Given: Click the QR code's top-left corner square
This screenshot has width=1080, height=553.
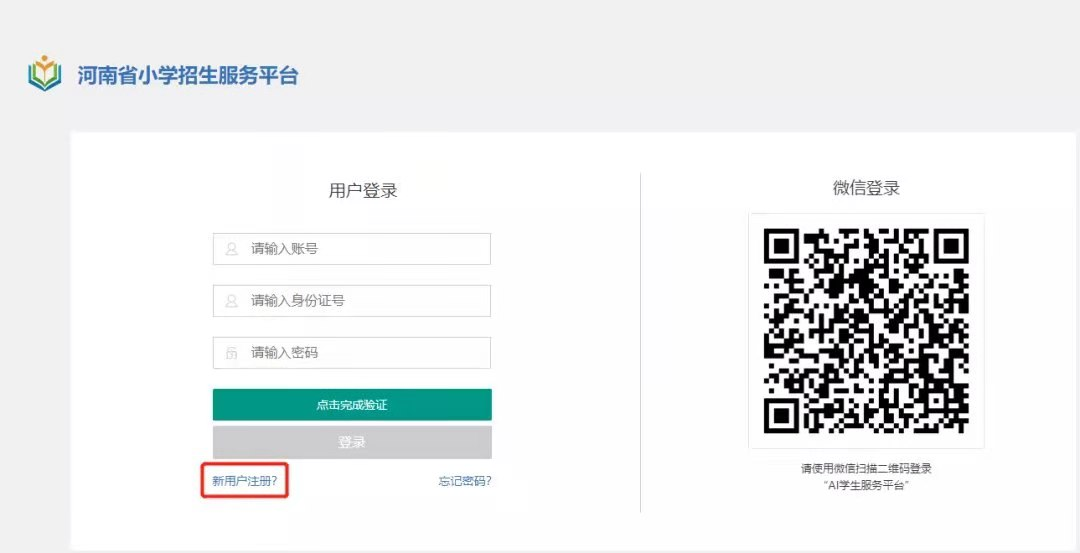Looking at the screenshot, I should pyautogui.click(x=781, y=246).
